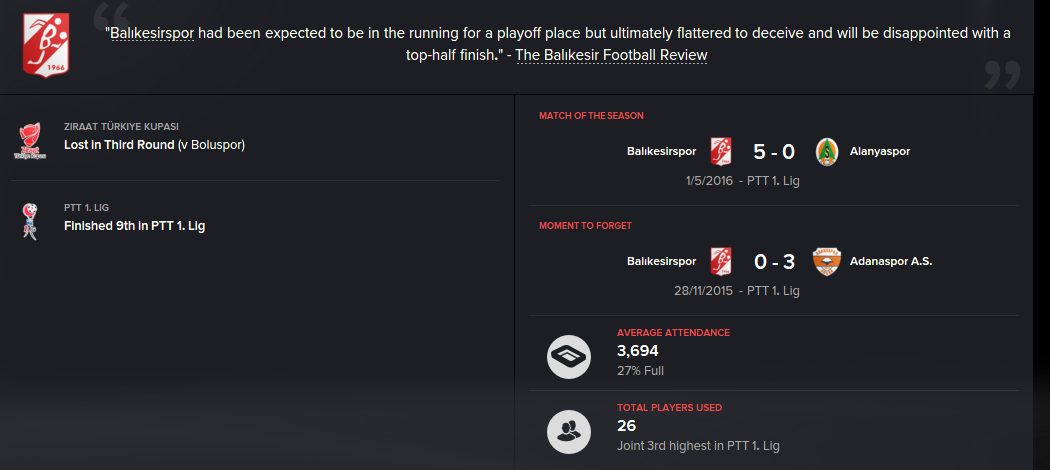Viewport: 1050px width, 470px height.
Task: Open the 0 - 3 match score
Action: (773, 262)
